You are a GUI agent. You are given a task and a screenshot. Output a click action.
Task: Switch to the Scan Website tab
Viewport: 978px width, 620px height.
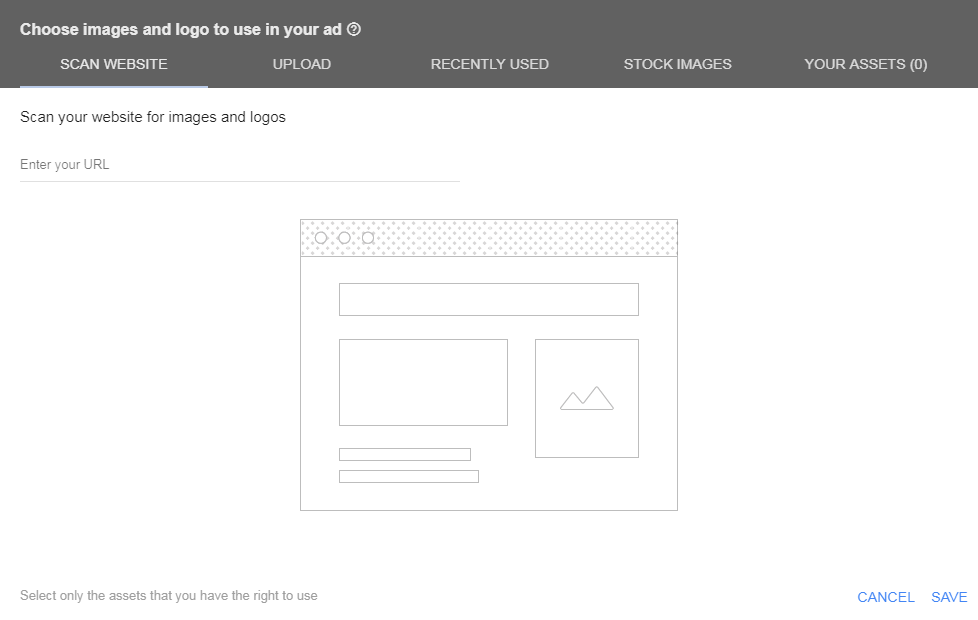(114, 64)
